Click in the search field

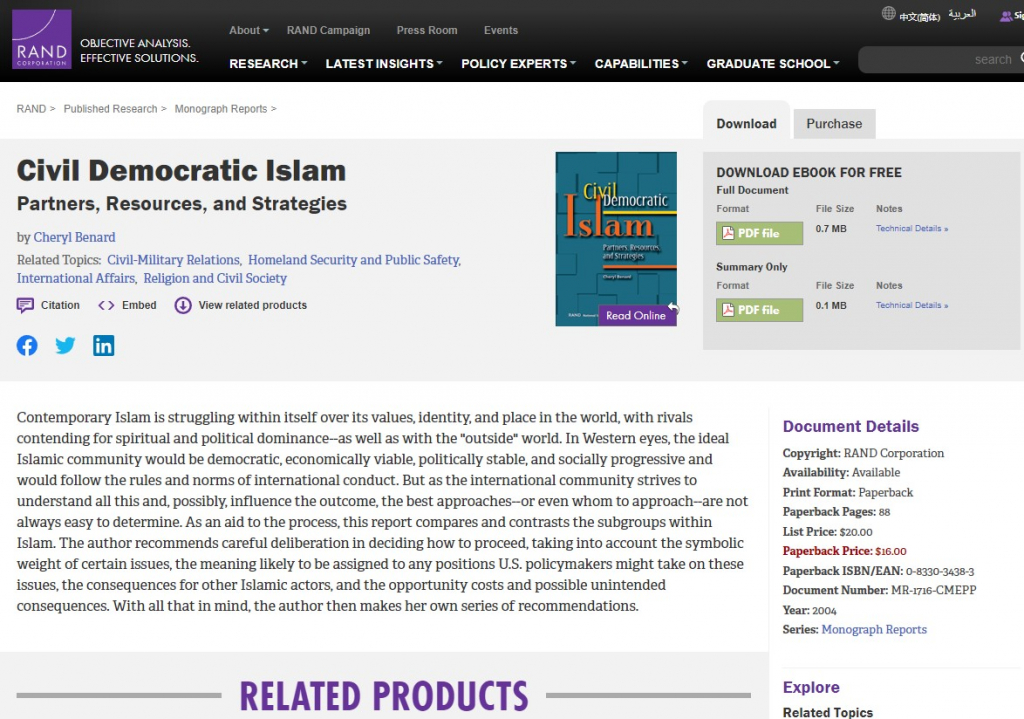coord(940,59)
